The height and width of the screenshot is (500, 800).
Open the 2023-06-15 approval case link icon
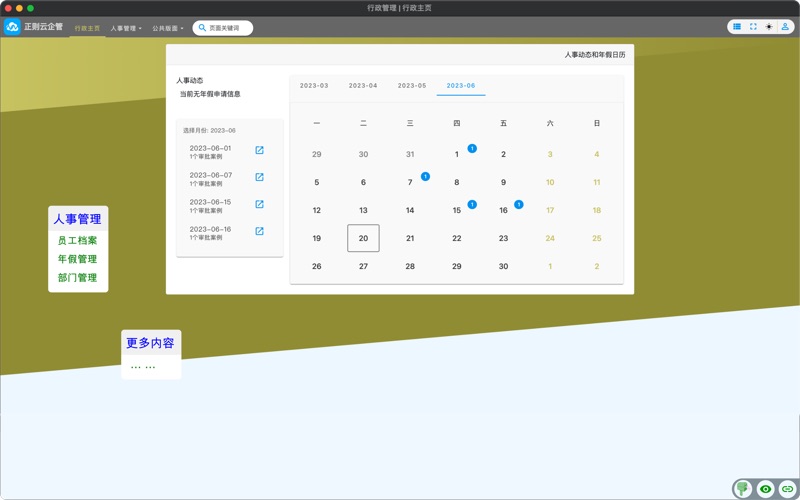(x=259, y=205)
